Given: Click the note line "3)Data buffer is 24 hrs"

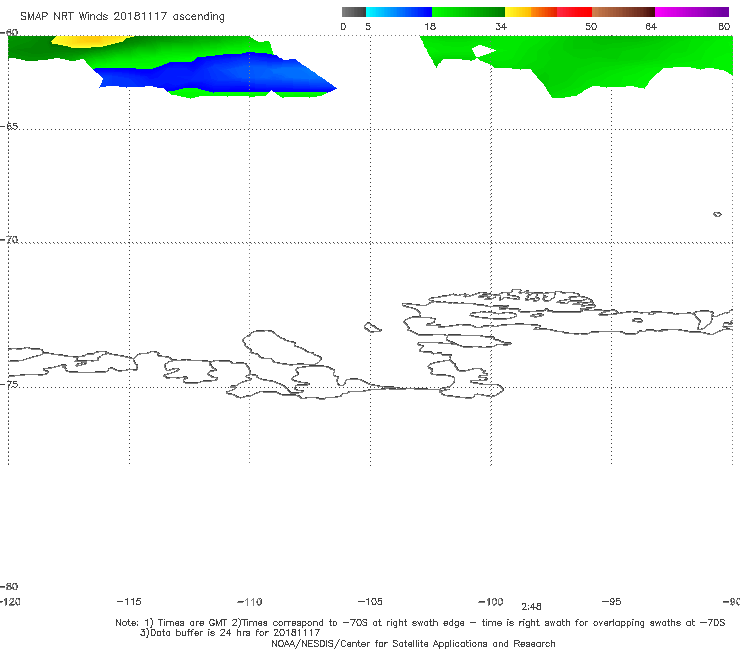Looking at the screenshot, I should [x=230, y=633].
